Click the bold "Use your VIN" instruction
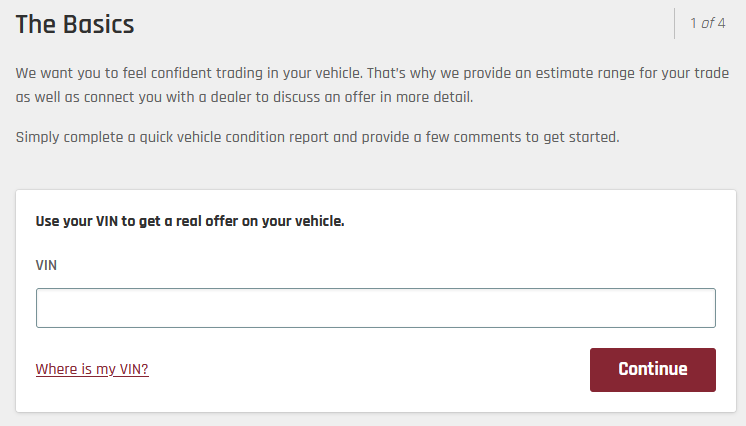The width and height of the screenshot is (746, 426). click(190, 221)
